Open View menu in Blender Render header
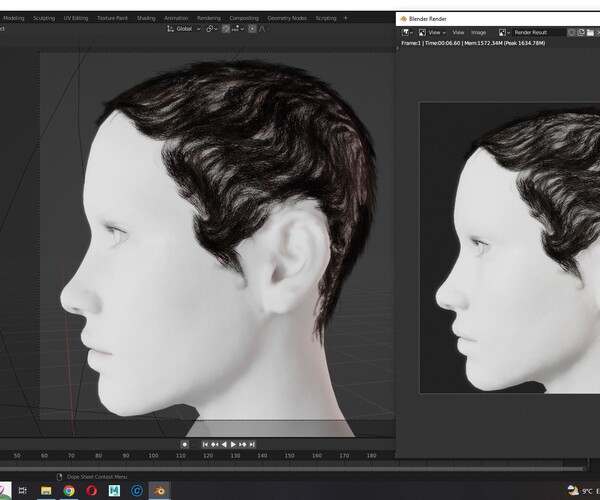Viewport: 600px width, 500px height. (458, 33)
